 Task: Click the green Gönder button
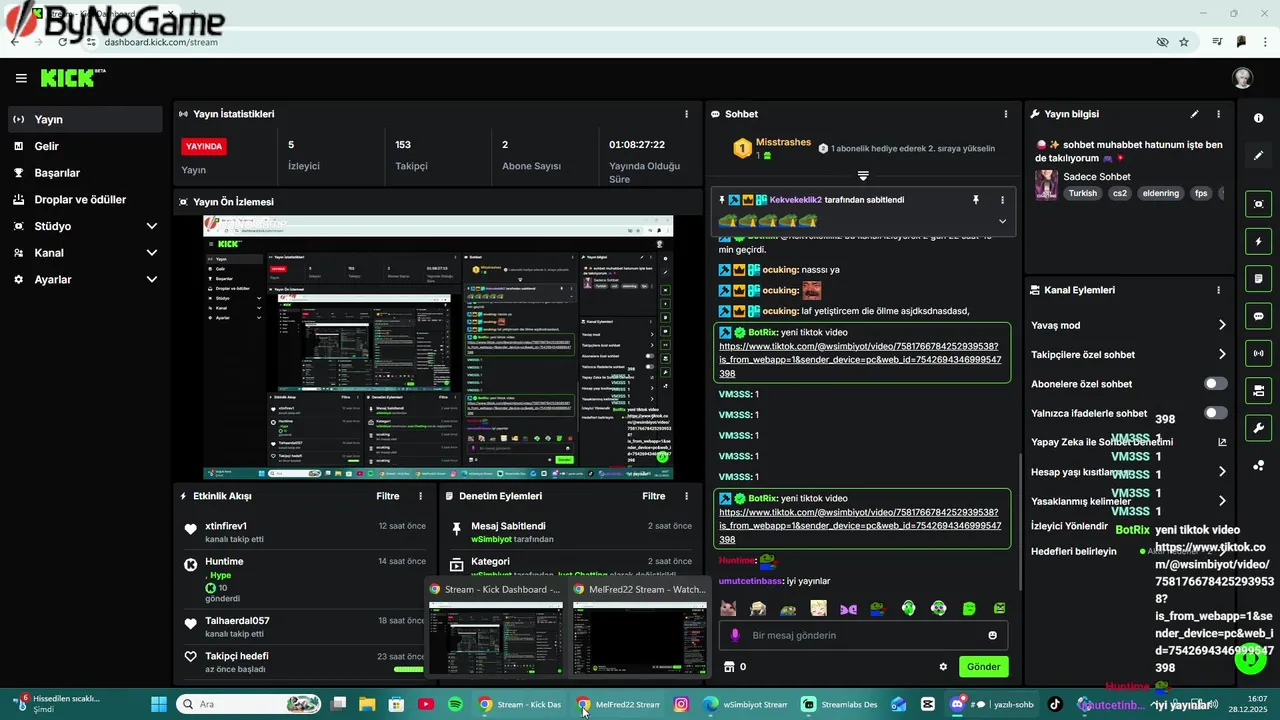(983, 667)
